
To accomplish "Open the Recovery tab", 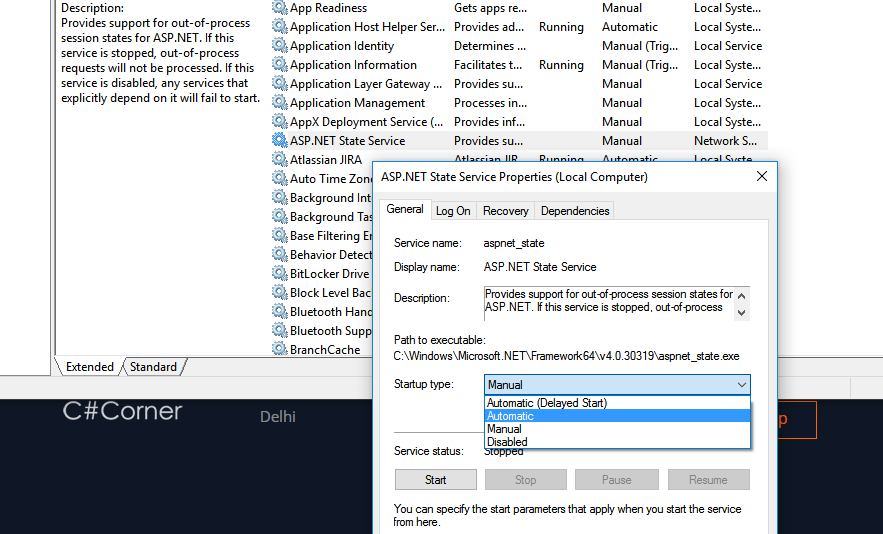I will pos(506,211).
